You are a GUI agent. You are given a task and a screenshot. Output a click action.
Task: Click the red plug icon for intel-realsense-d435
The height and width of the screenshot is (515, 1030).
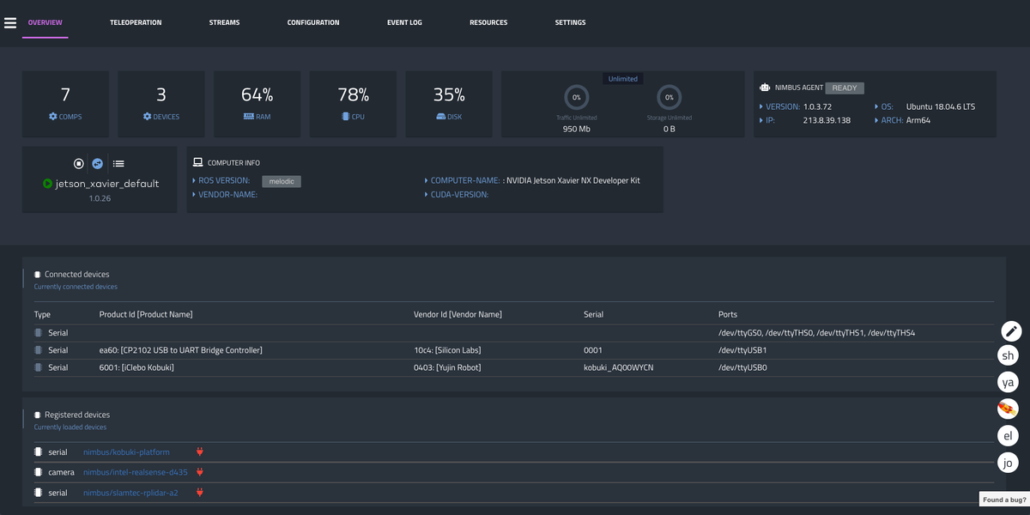[x=200, y=472]
